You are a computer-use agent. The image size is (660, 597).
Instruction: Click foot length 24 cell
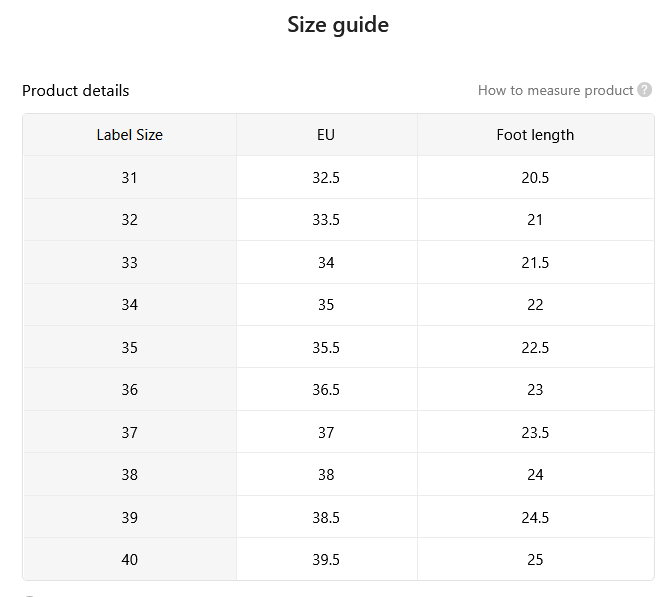535,474
